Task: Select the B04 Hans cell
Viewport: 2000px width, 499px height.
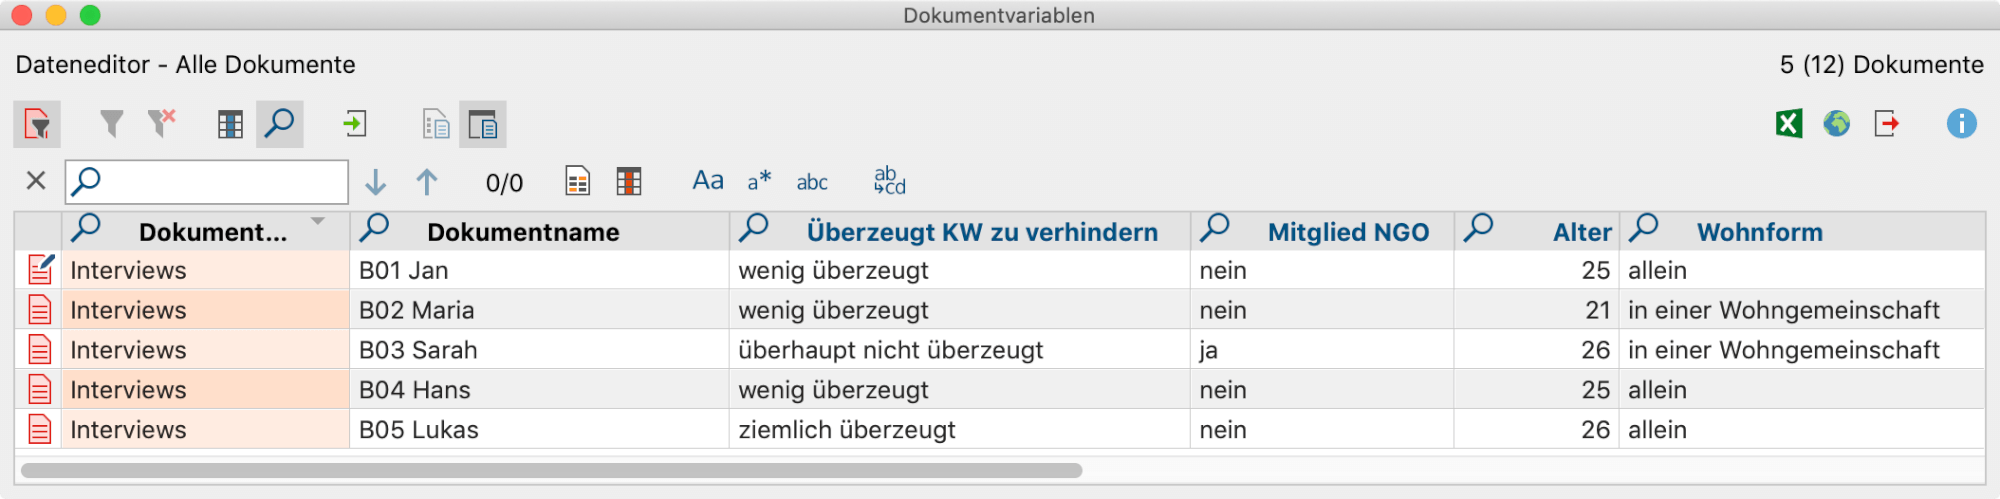Action: [x=540, y=390]
